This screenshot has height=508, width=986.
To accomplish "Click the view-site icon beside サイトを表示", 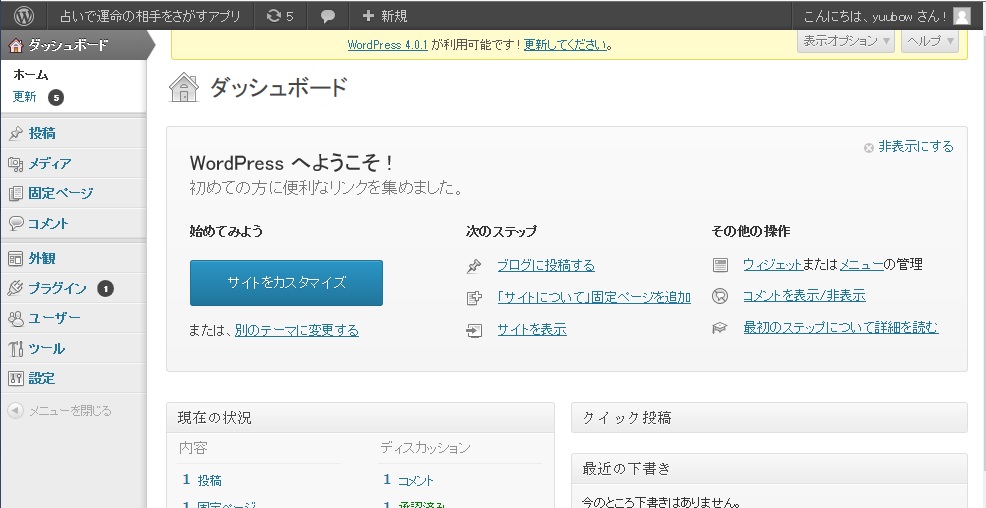I will 474,330.
